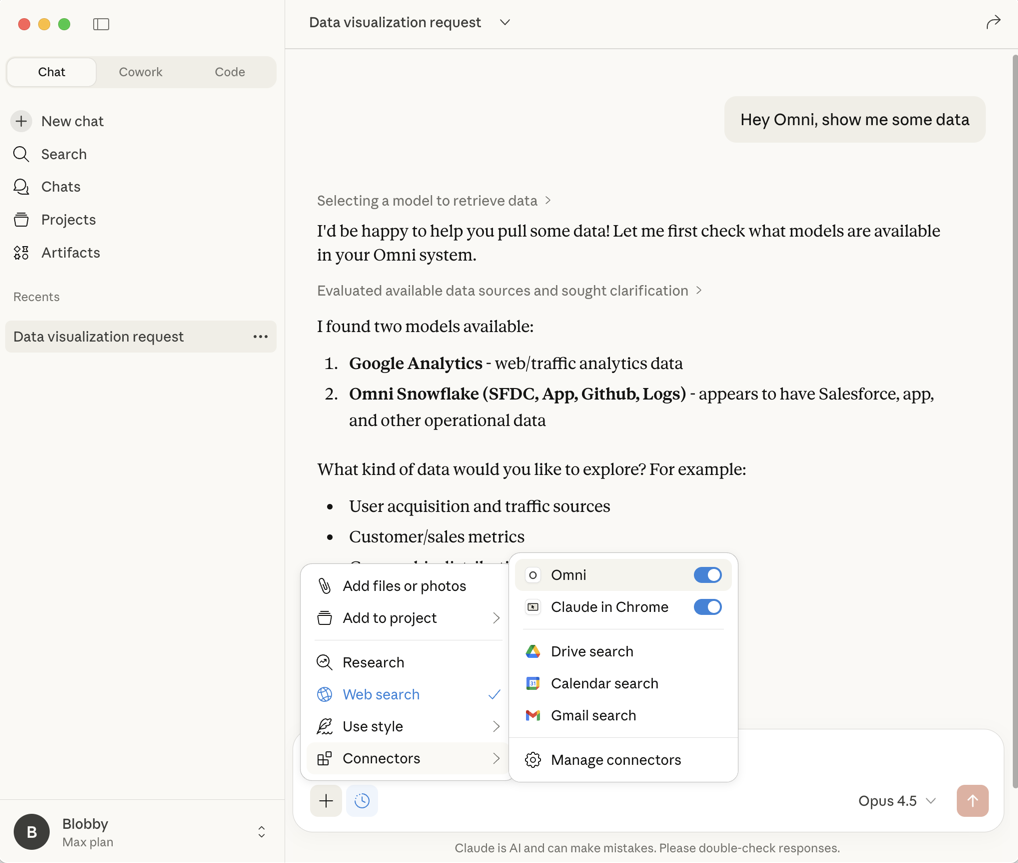Click the conversation vertical scrollbar

[1014, 422]
